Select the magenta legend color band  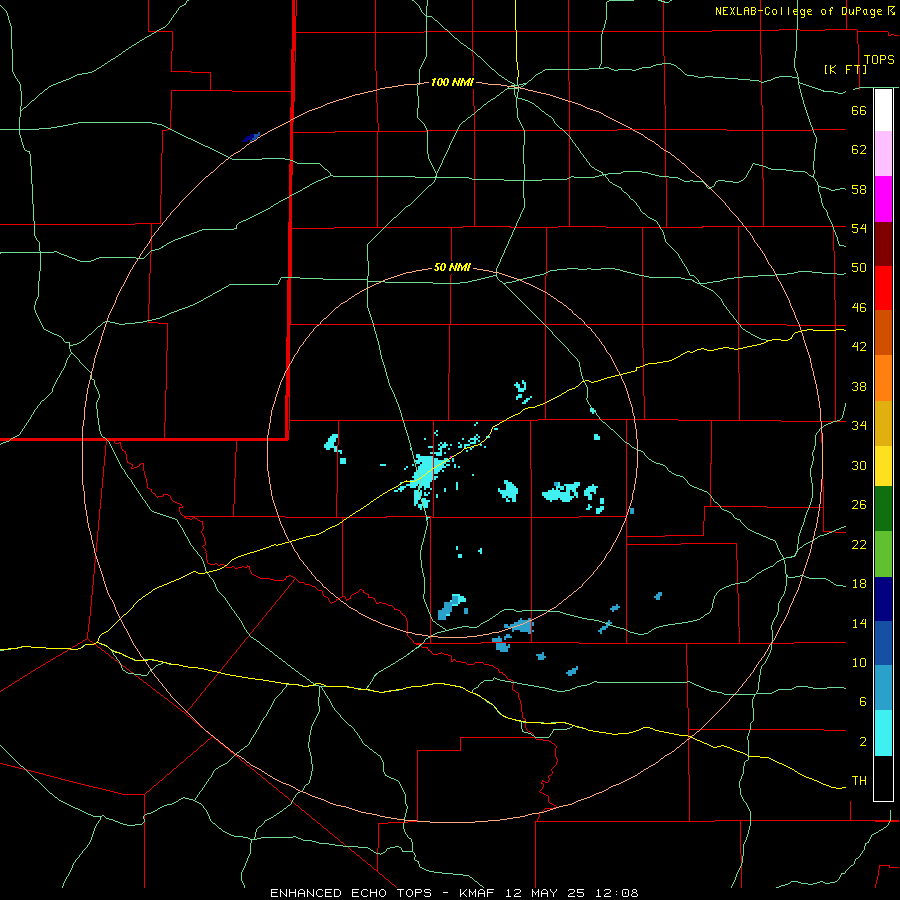click(x=883, y=199)
